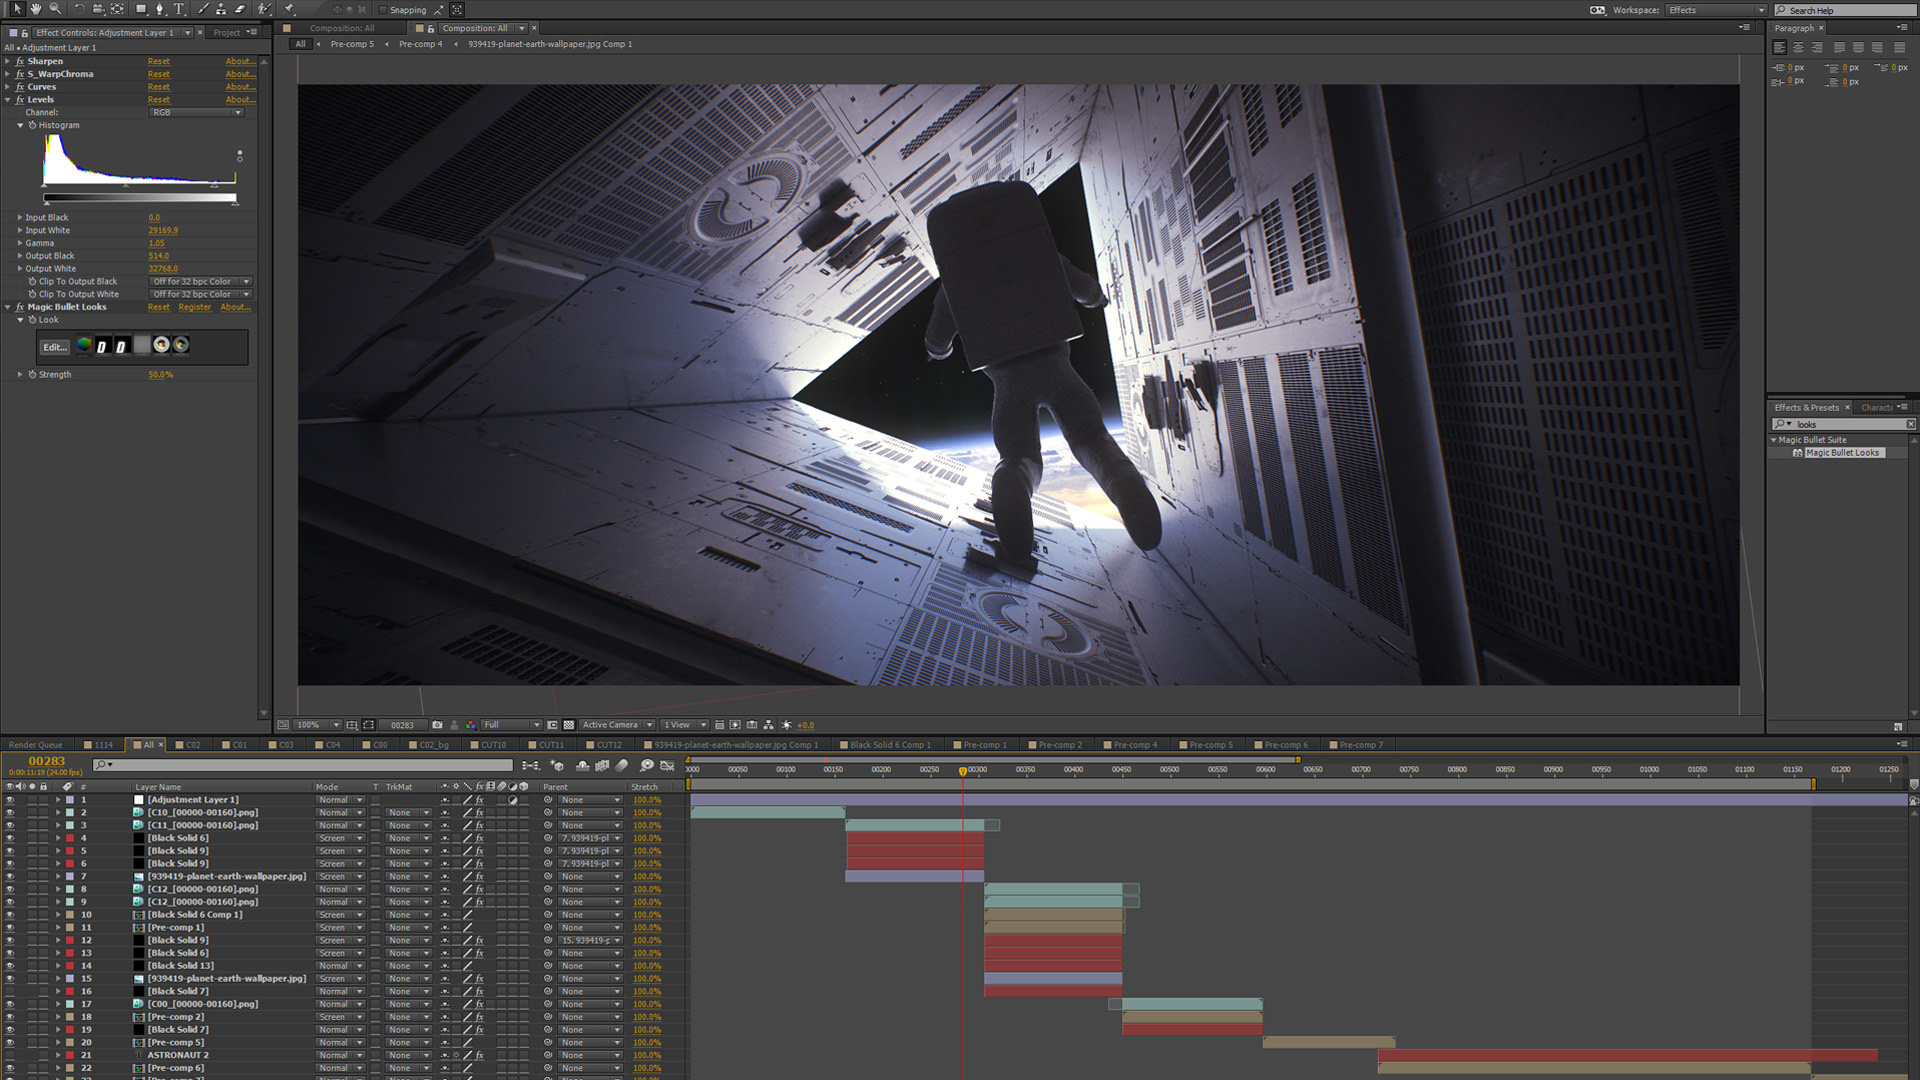Toggle adjustment layer switch for layer 1

tap(513, 800)
